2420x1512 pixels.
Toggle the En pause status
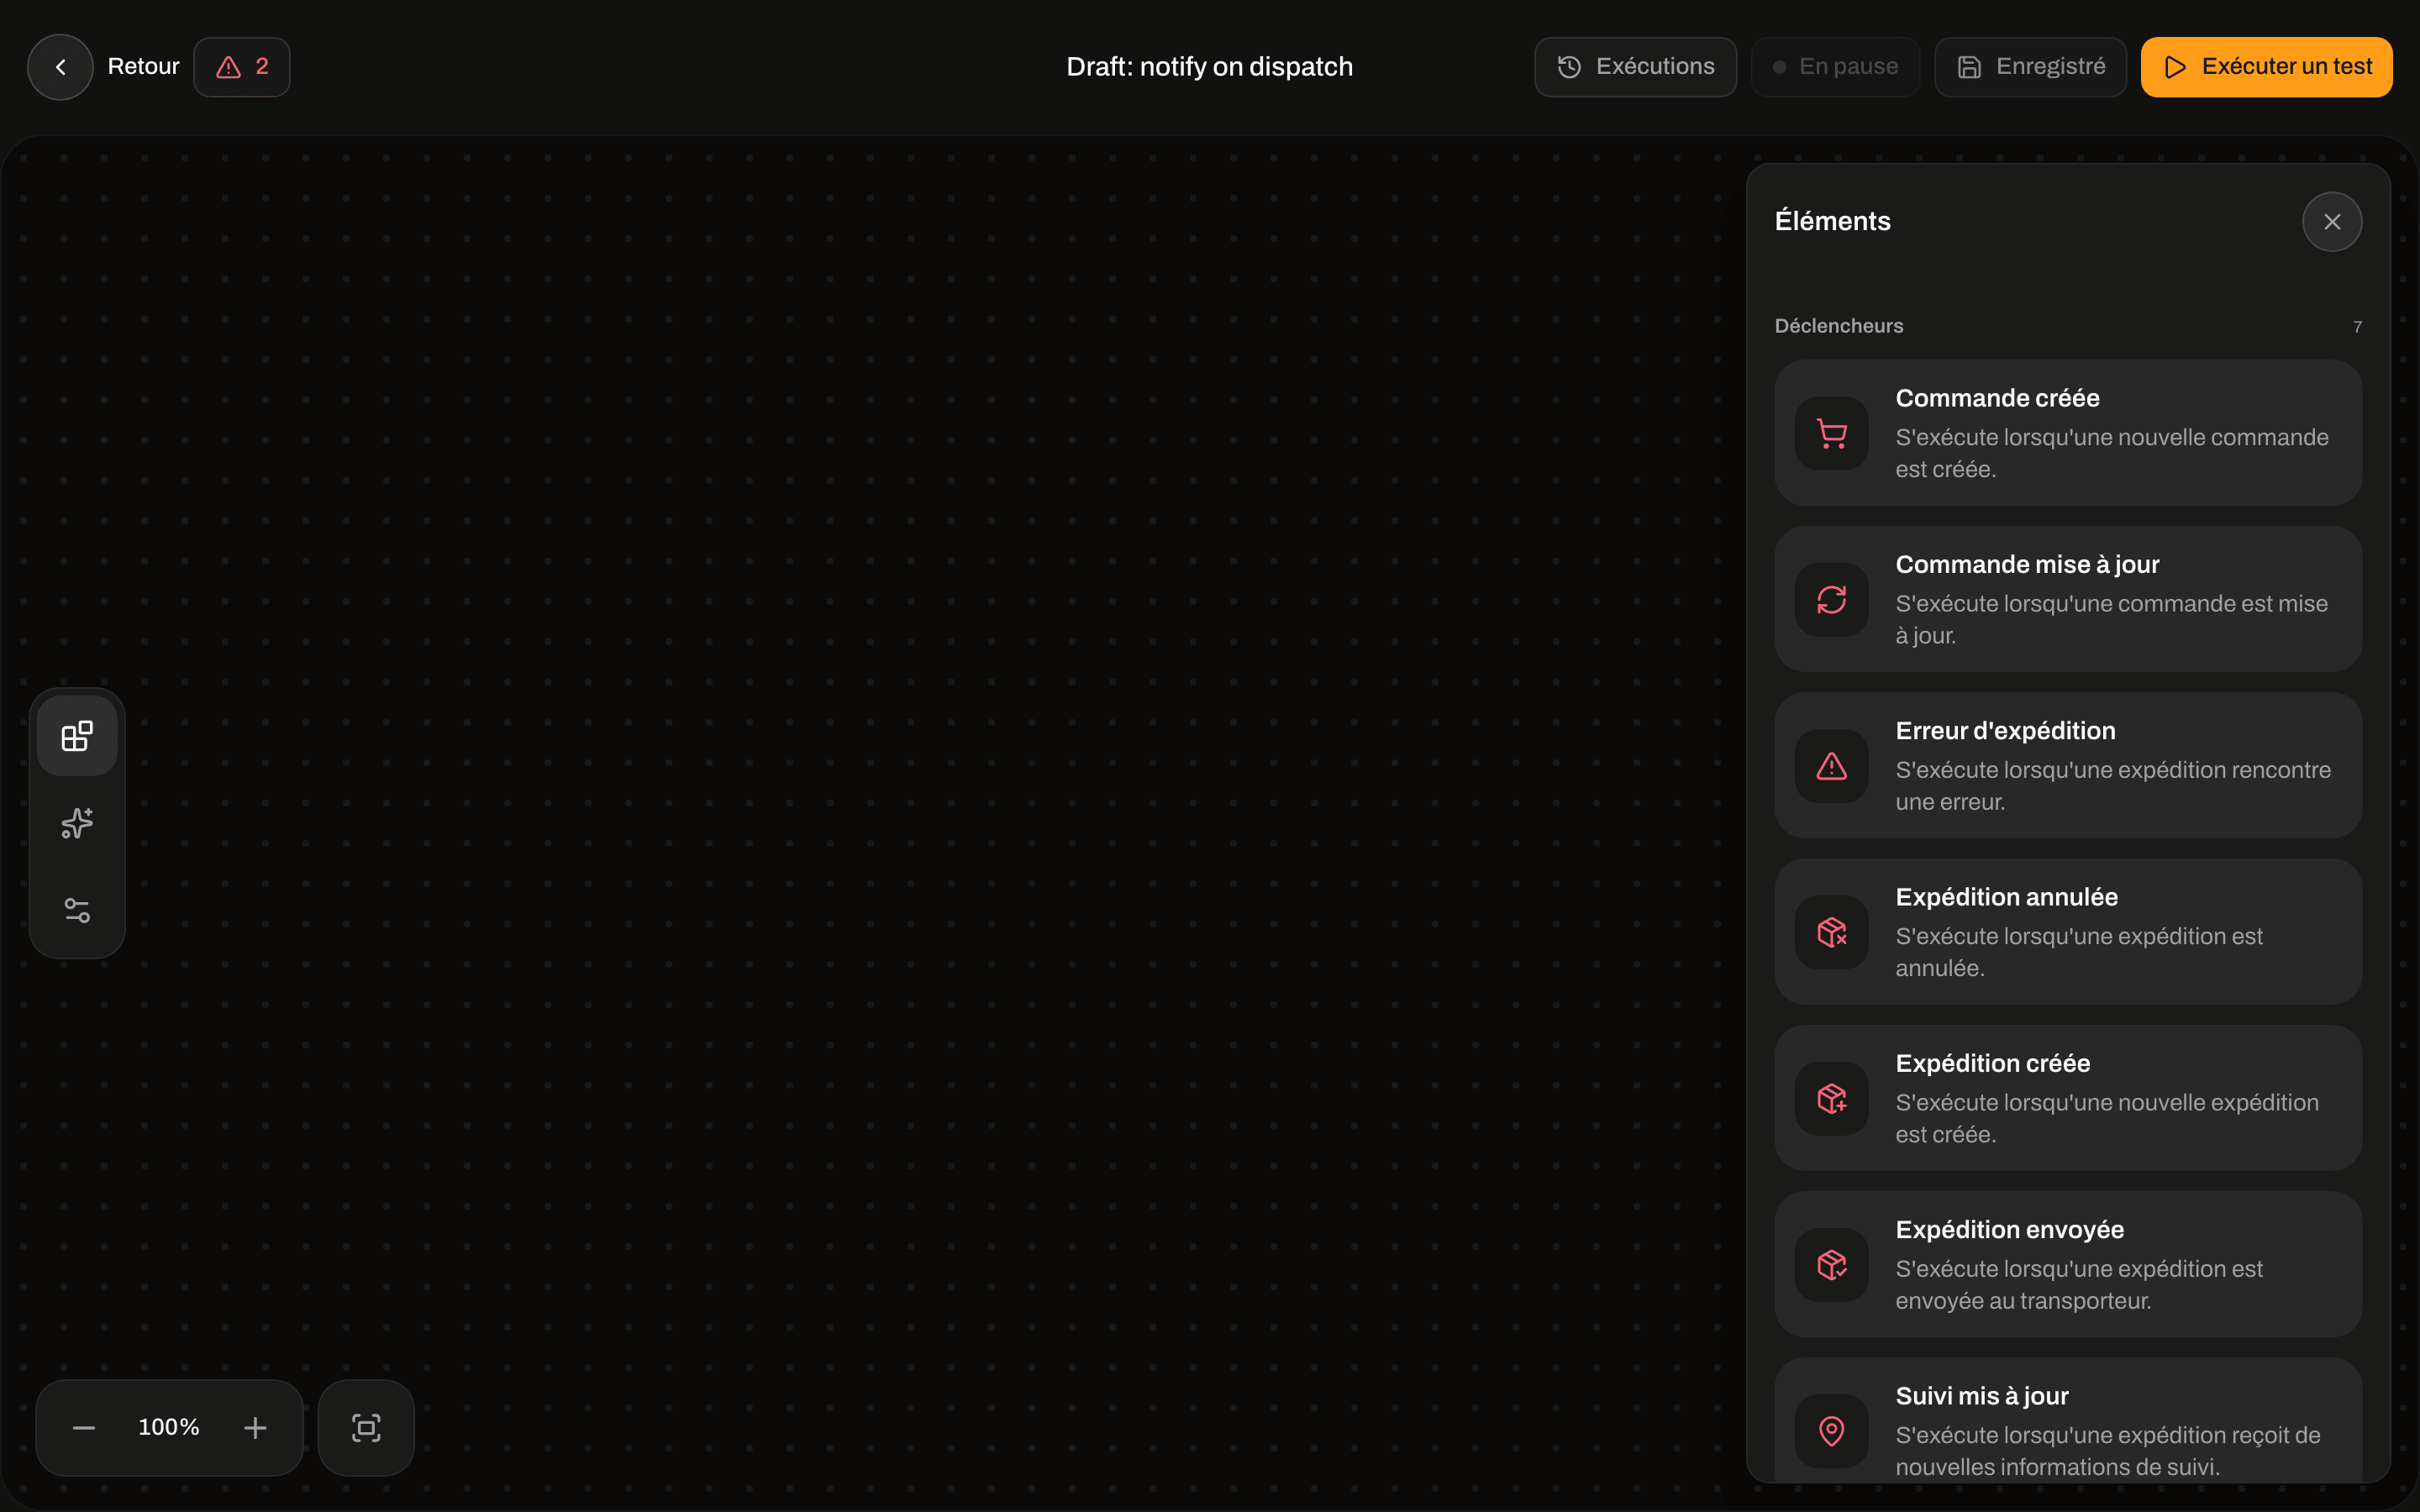[x=1835, y=67]
